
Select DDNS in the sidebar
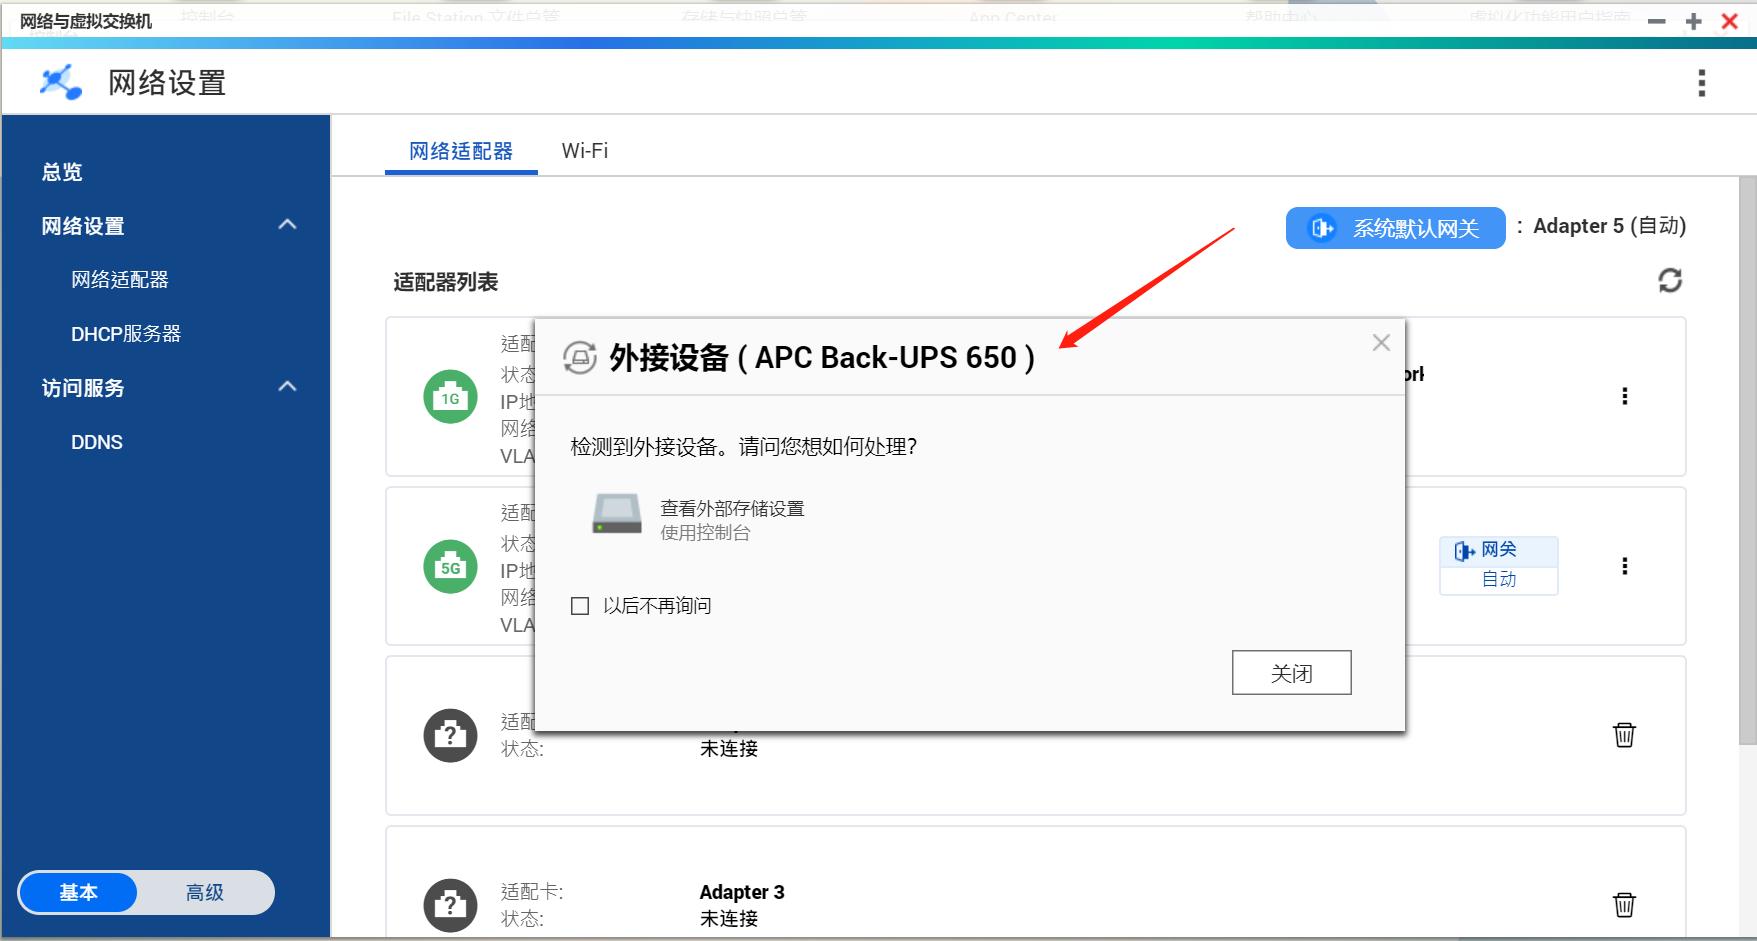97,441
